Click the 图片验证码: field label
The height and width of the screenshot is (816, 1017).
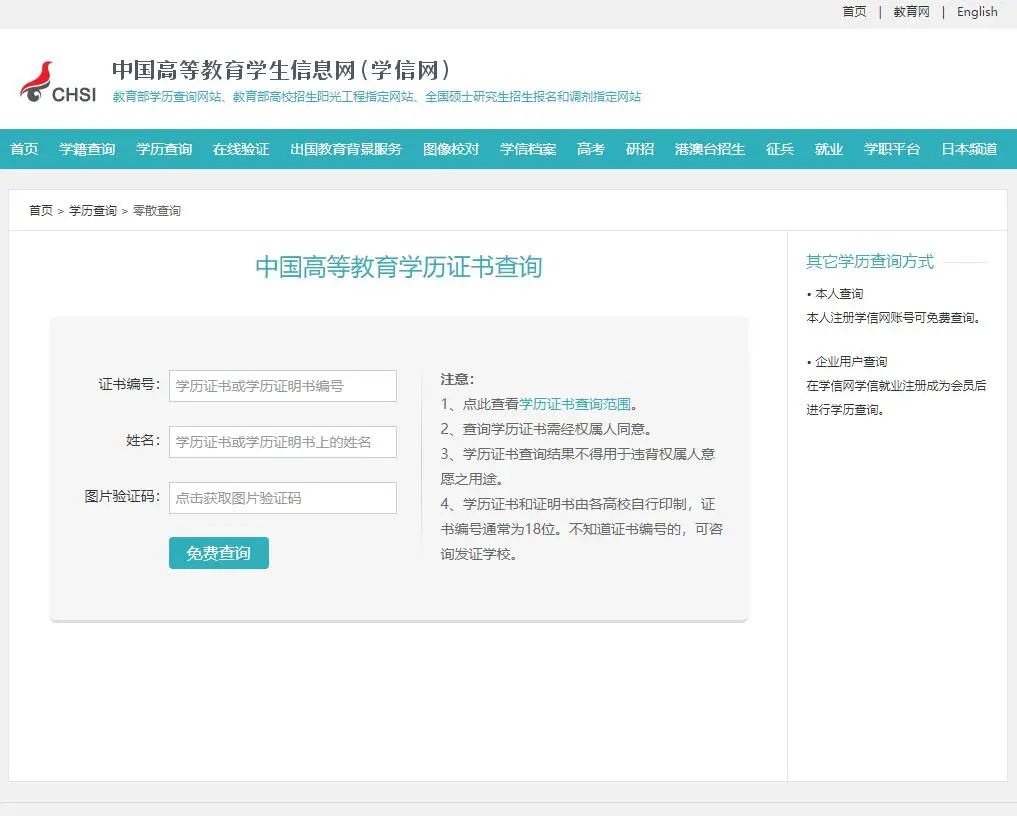click(x=122, y=496)
